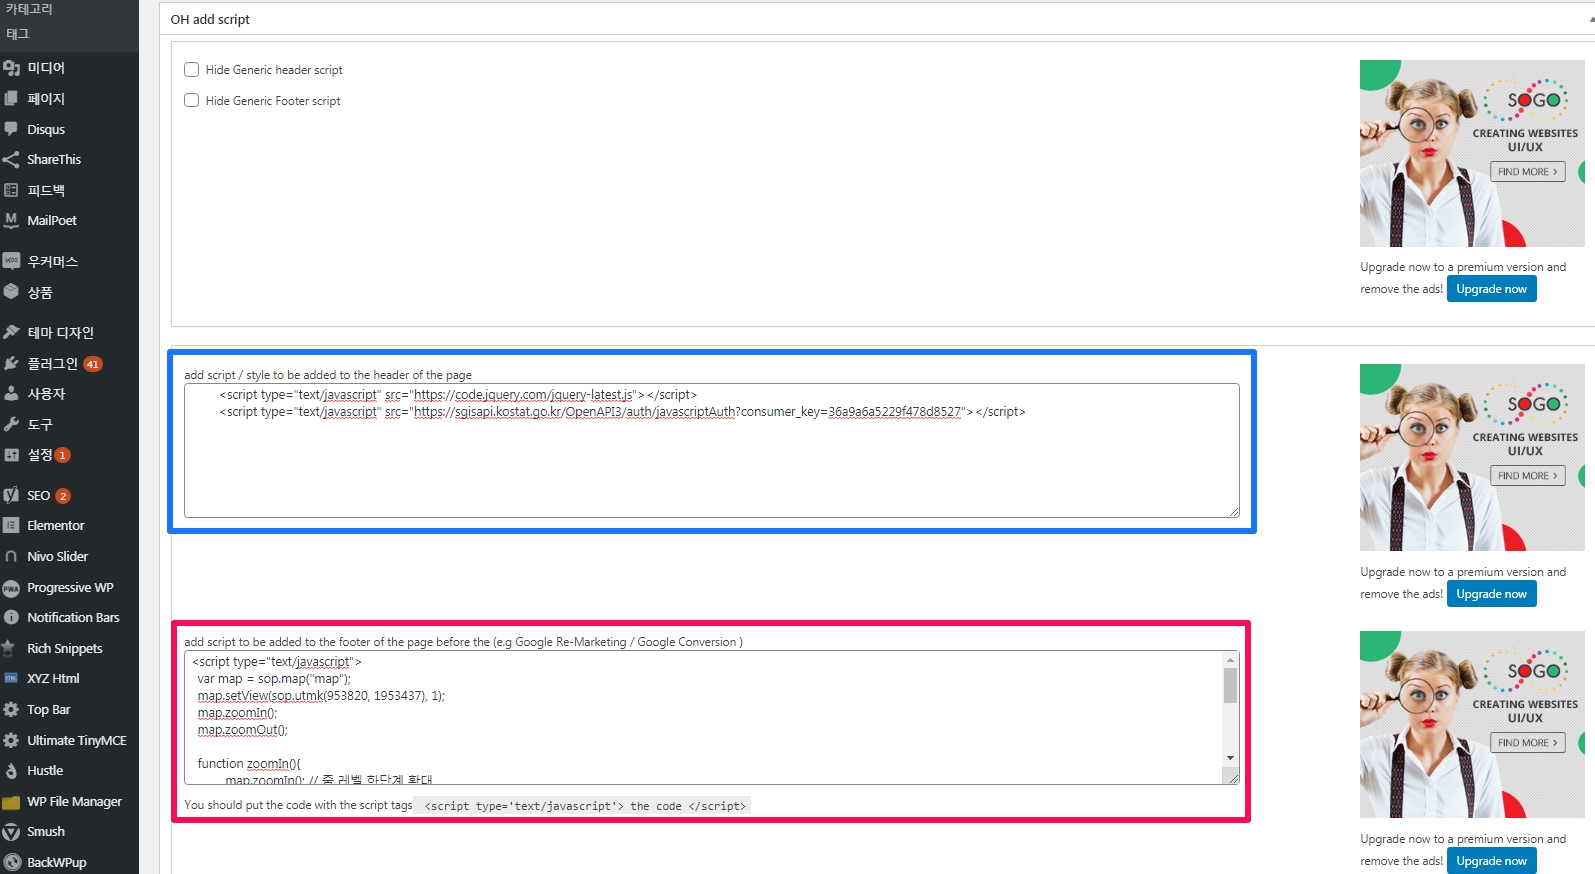Click Upgrade now button below bottom ad
This screenshot has width=1595, height=874.
pyautogui.click(x=1491, y=861)
